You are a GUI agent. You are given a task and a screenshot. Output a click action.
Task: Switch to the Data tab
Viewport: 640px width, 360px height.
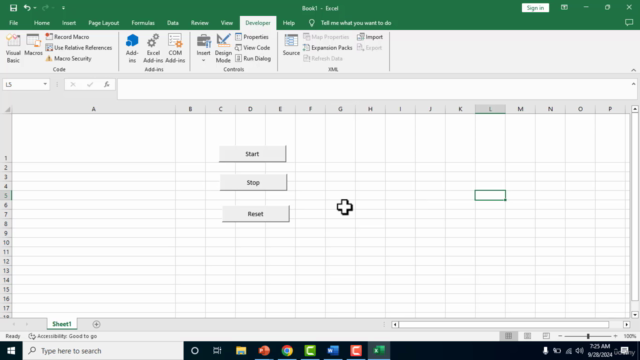173,23
